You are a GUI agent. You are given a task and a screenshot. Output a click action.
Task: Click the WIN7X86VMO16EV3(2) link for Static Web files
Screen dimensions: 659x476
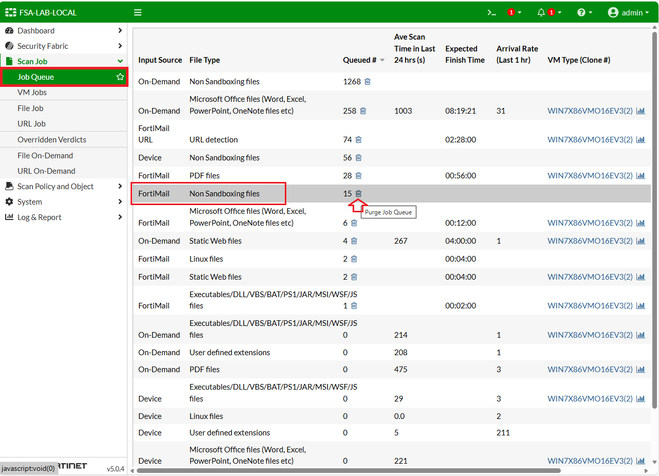coord(590,241)
